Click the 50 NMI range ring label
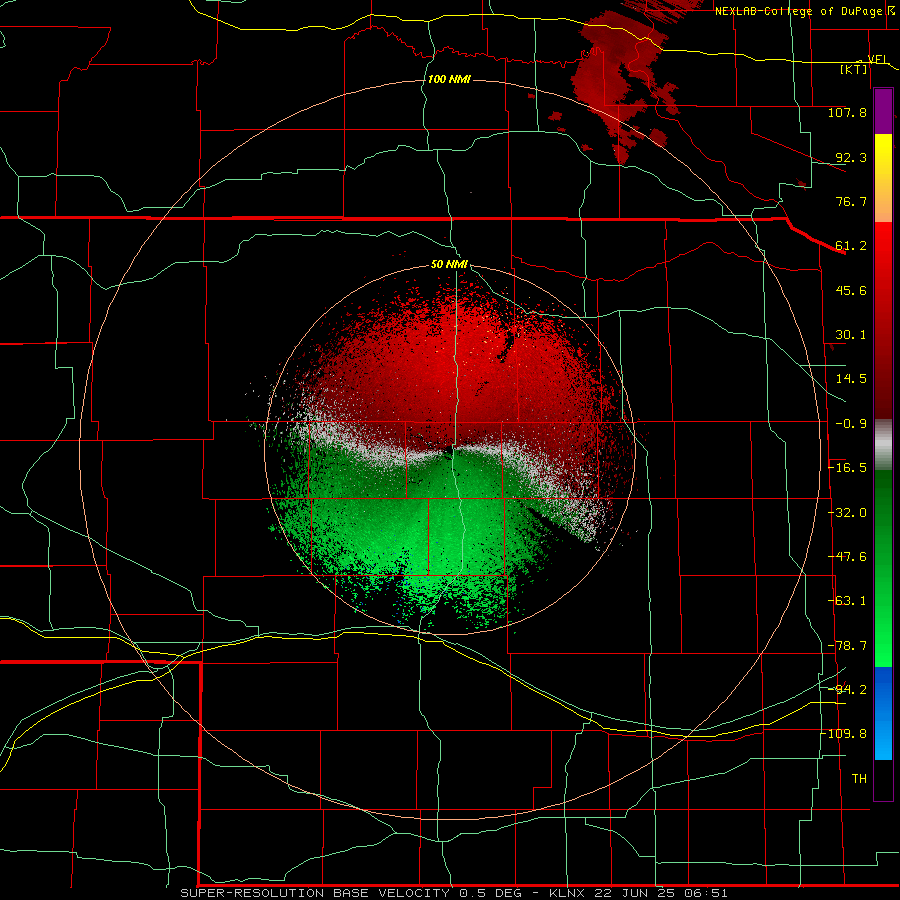900x900 pixels. coord(449,265)
